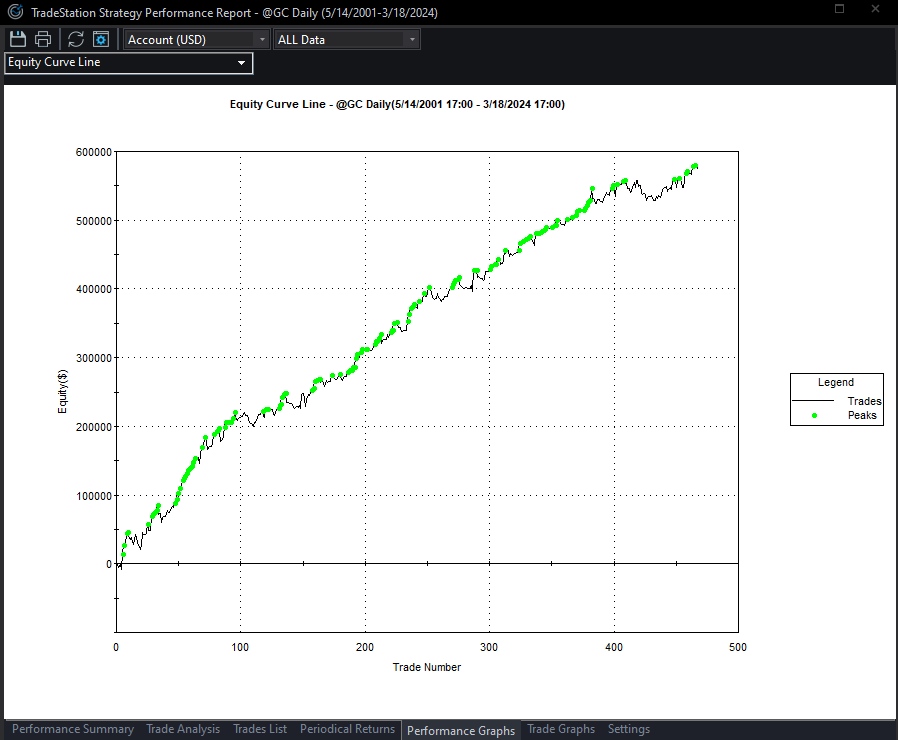Click the Print report icon
This screenshot has width=898, height=740.
[x=43, y=40]
